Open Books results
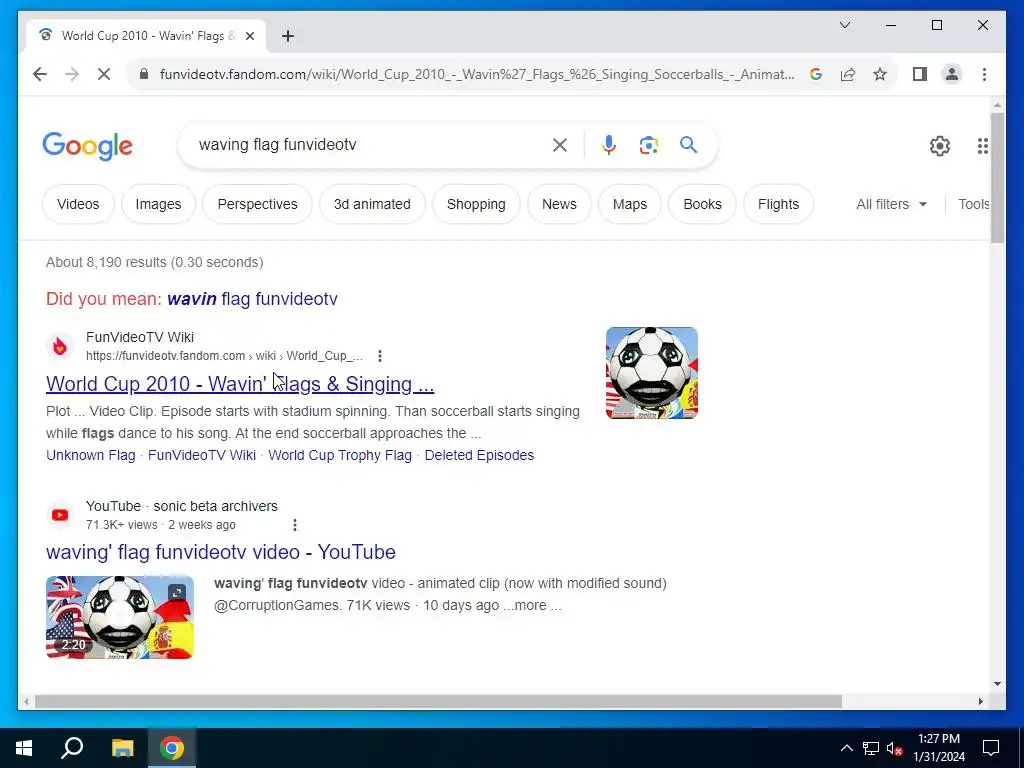Image resolution: width=1024 pixels, height=768 pixels. tap(702, 204)
